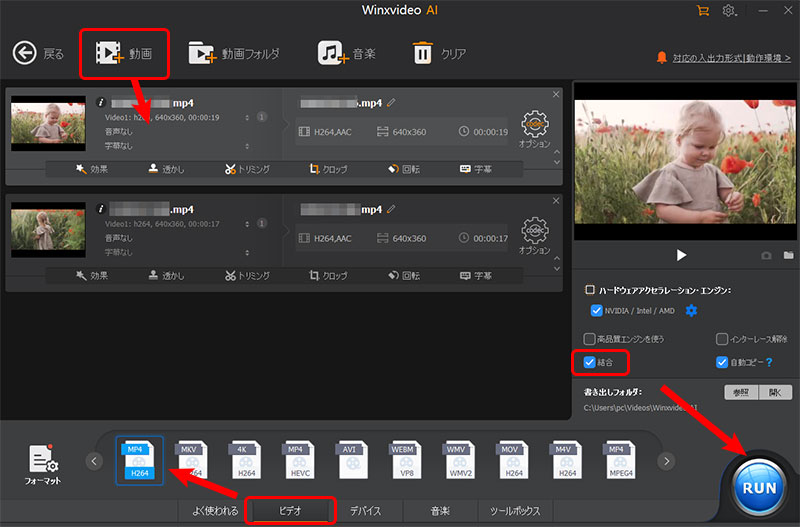Play the preview video
Screen dimensions: 800x527
(682, 255)
